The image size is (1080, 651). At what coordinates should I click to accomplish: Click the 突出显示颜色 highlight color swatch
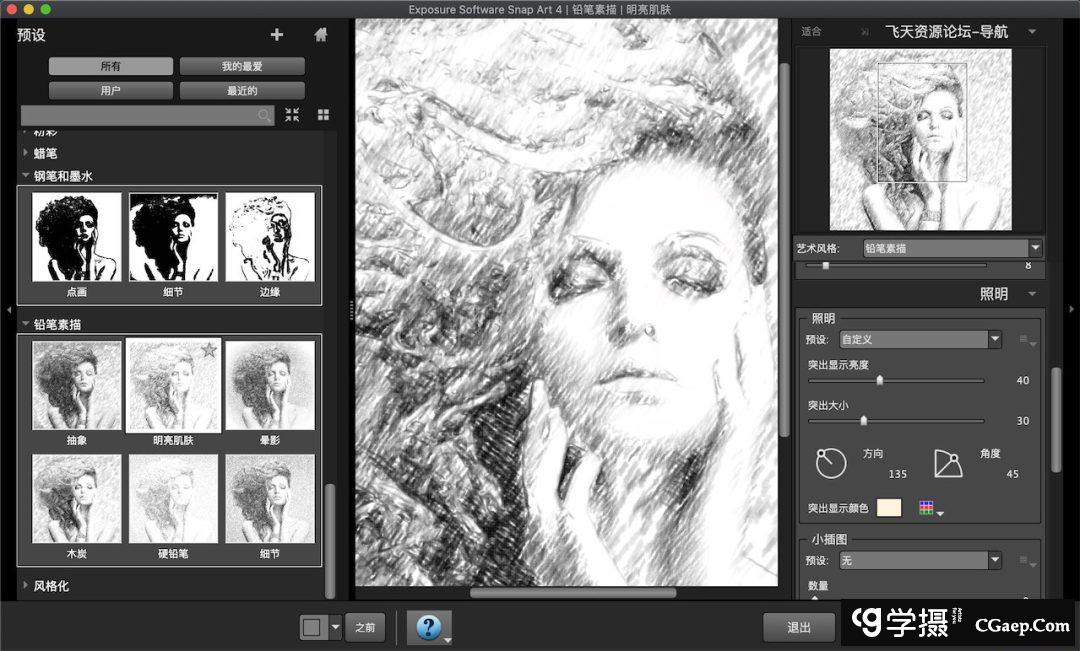coord(889,508)
